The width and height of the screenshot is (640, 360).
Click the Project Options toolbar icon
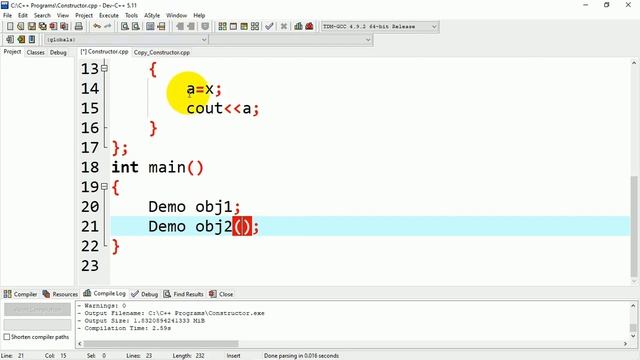tap(205, 27)
